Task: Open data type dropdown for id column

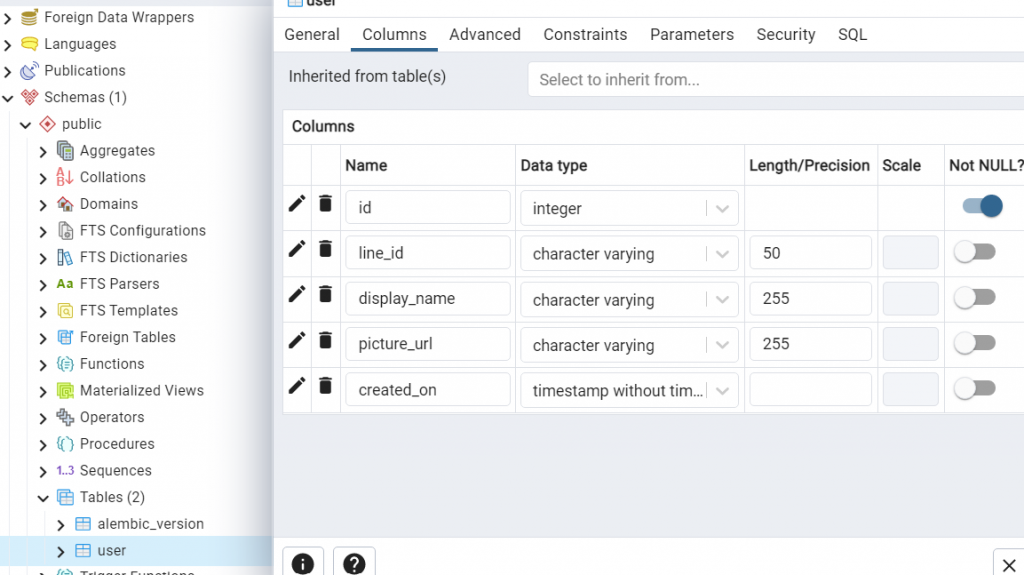Action: coord(722,209)
